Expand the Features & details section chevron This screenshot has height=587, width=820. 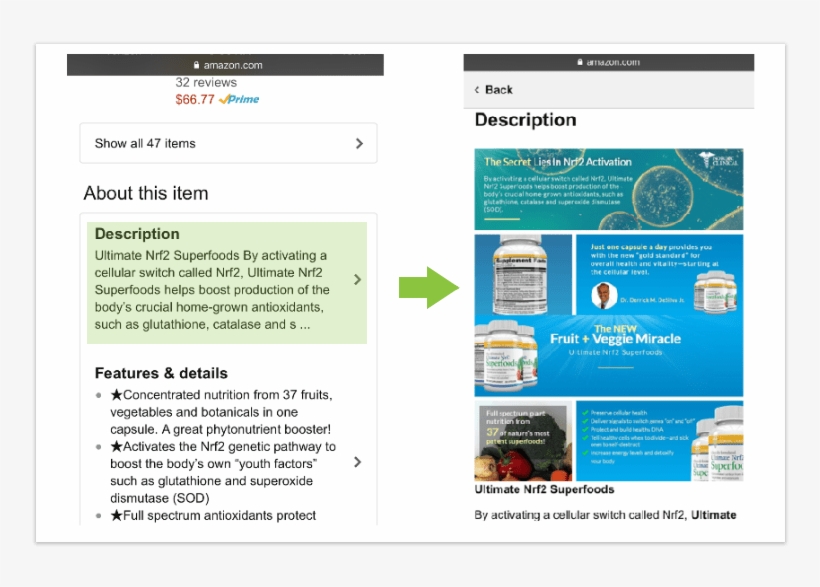point(357,462)
